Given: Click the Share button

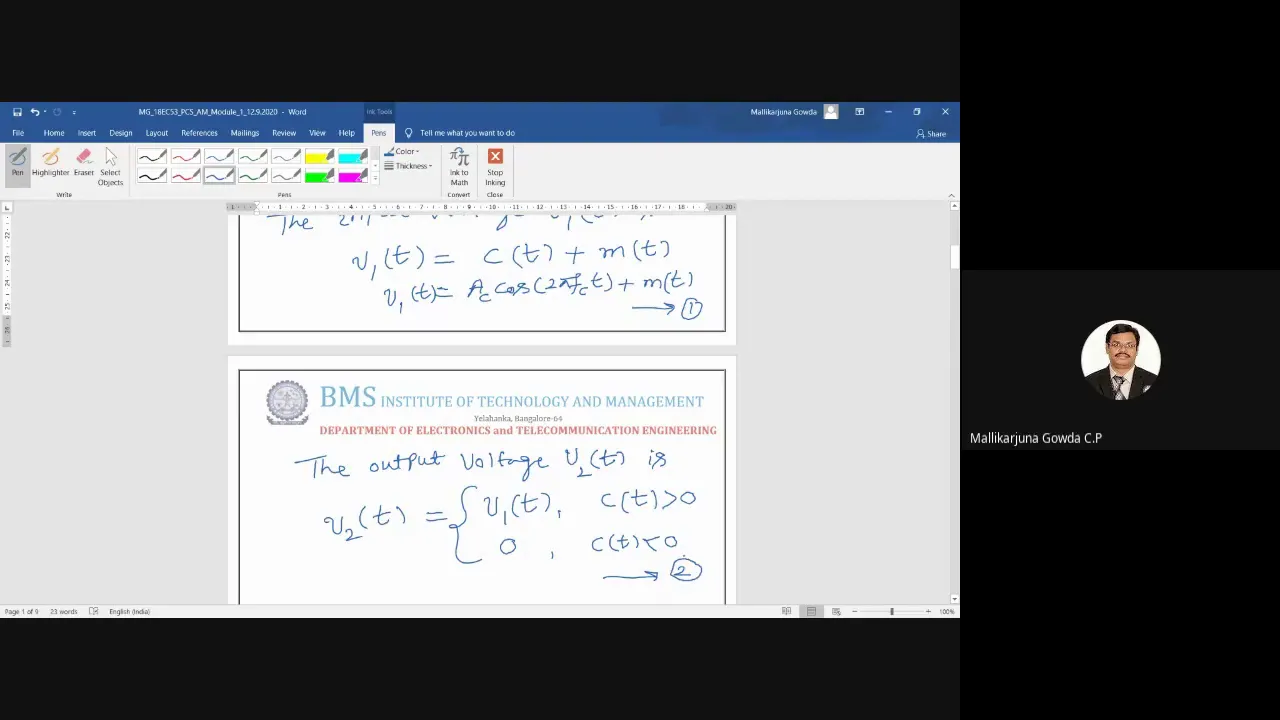Looking at the screenshot, I should pos(931,134).
